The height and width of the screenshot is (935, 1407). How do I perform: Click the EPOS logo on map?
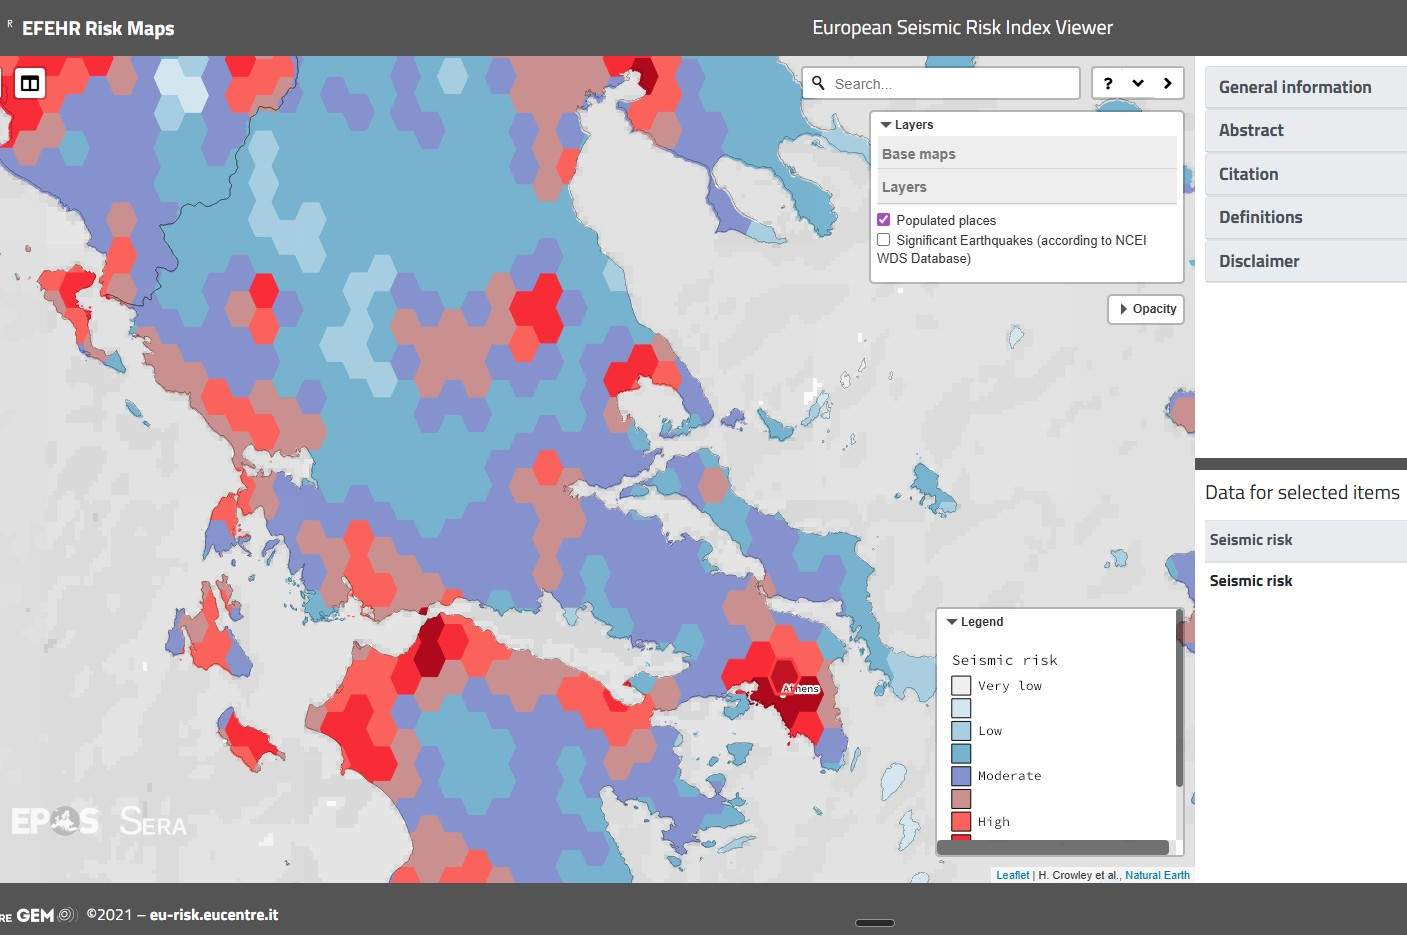pyautogui.click(x=55, y=821)
